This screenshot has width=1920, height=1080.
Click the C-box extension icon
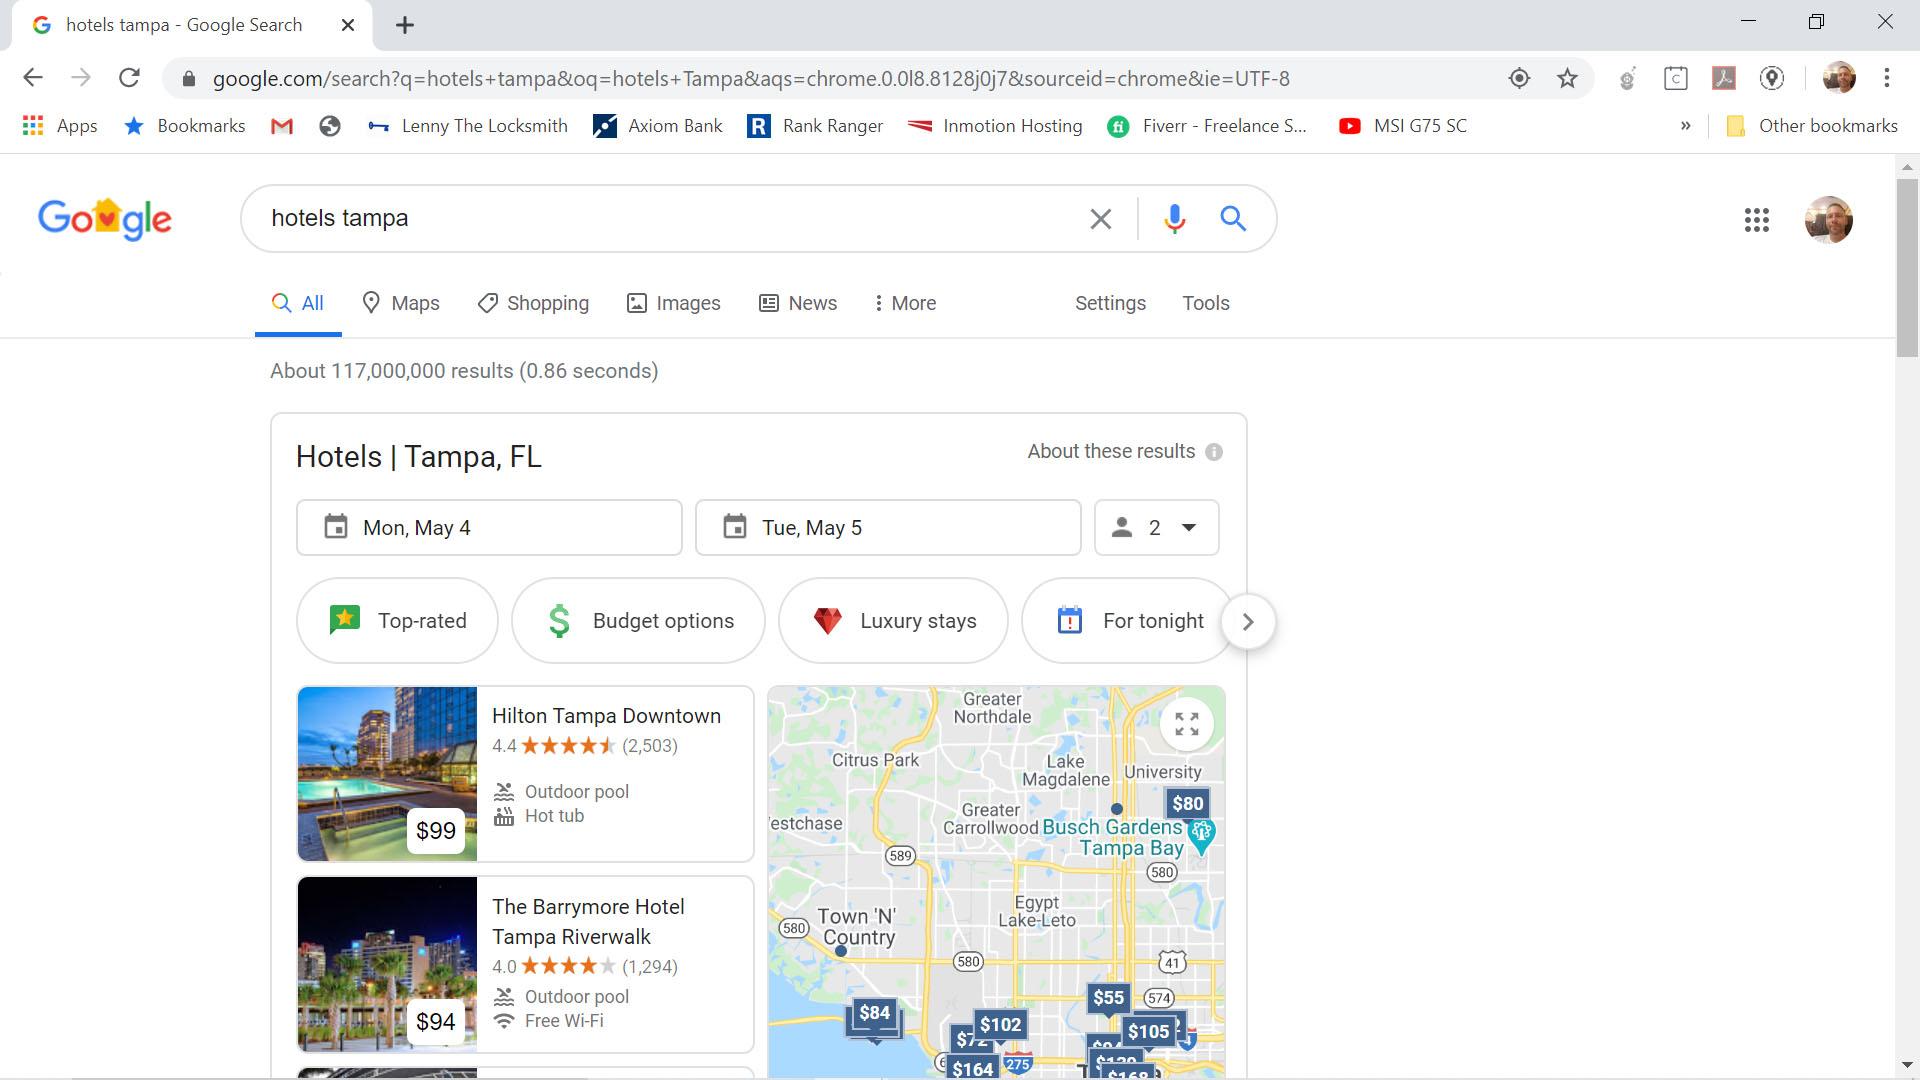point(1676,78)
